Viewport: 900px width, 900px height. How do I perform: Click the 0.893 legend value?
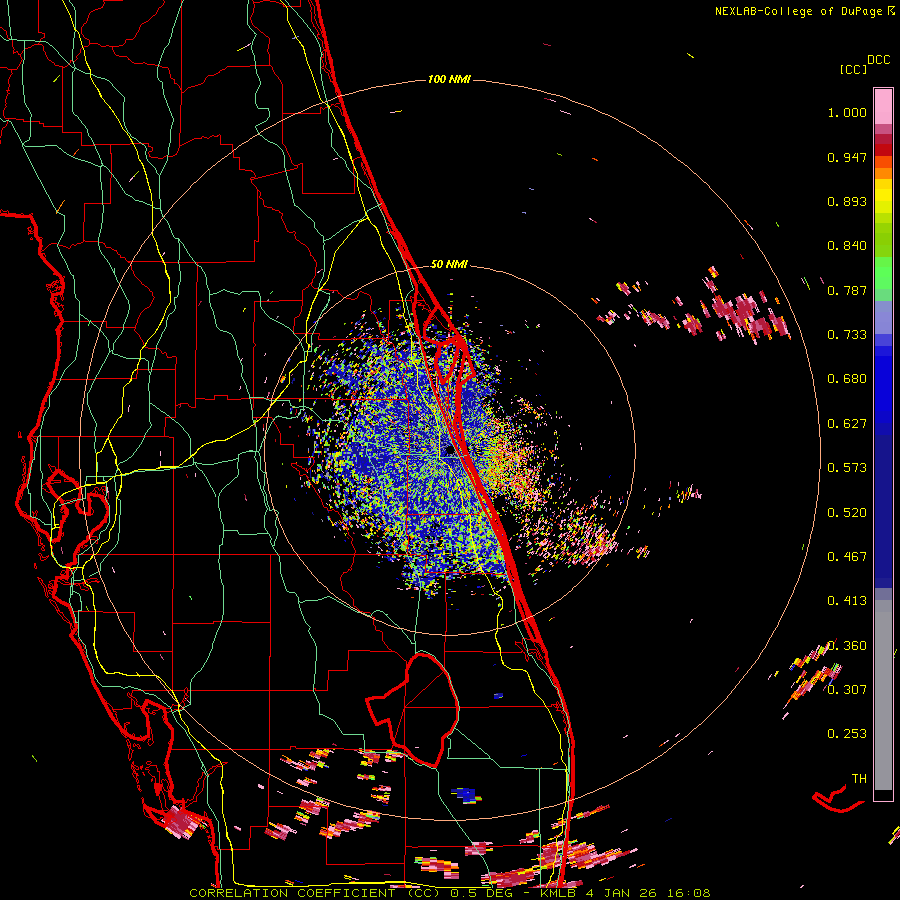(x=847, y=201)
